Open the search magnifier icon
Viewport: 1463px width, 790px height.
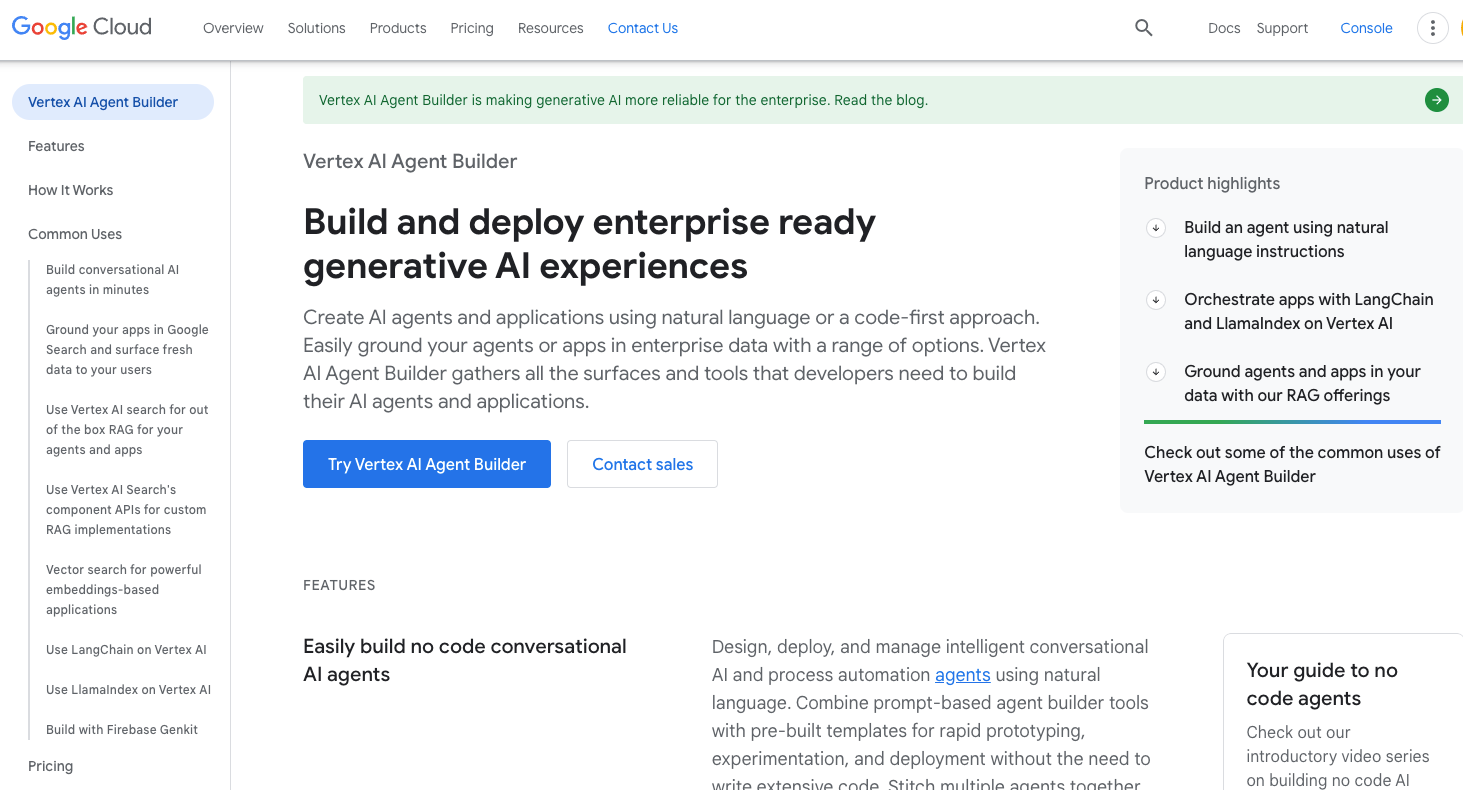(1144, 28)
